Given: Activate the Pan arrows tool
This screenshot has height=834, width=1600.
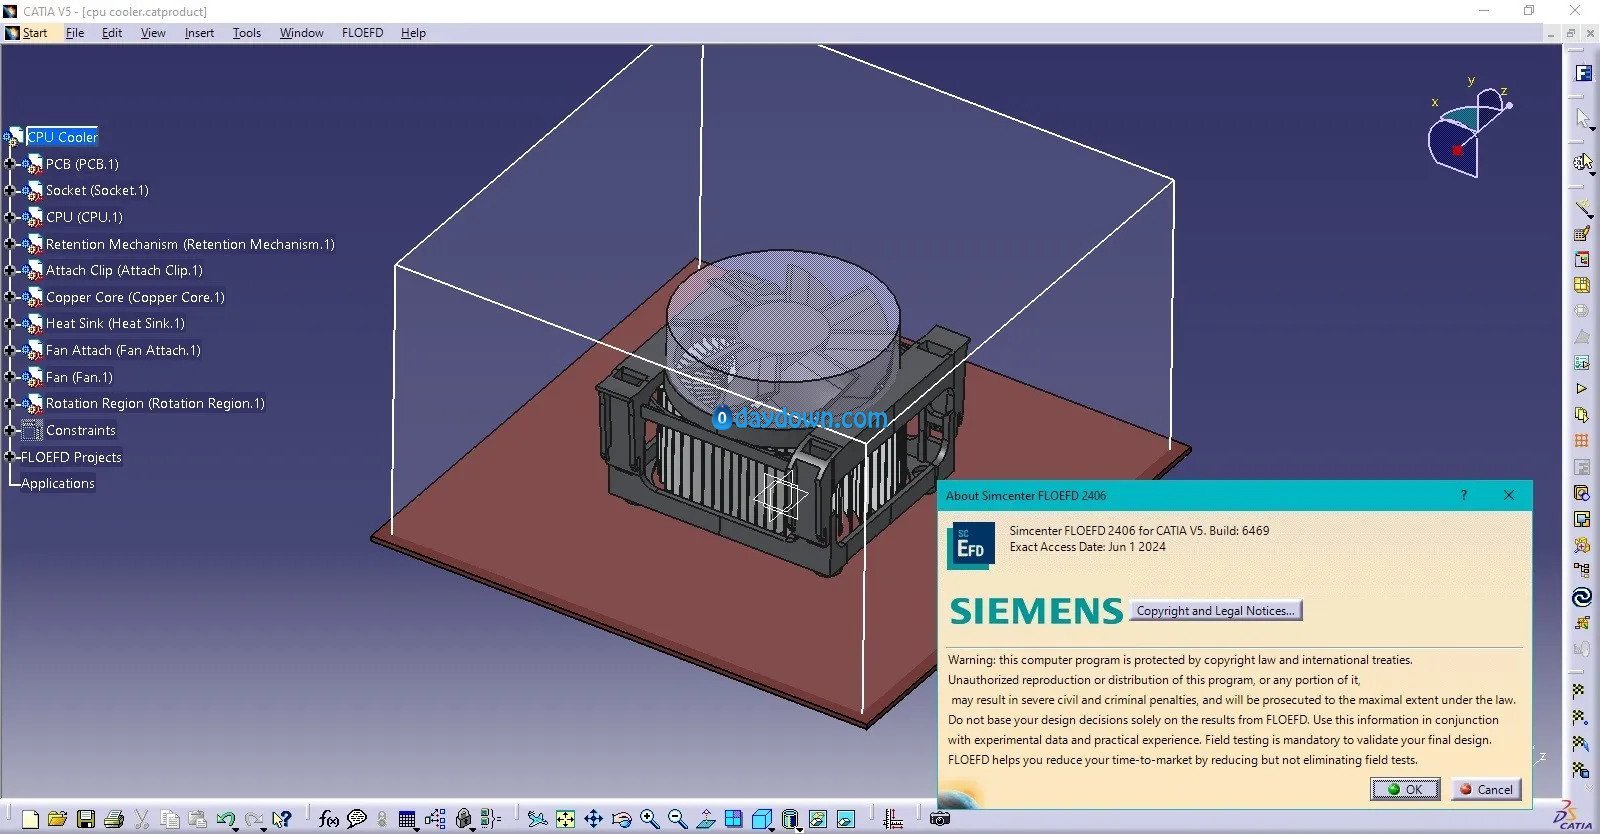Looking at the screenshot, I should (x=594, y=819).
